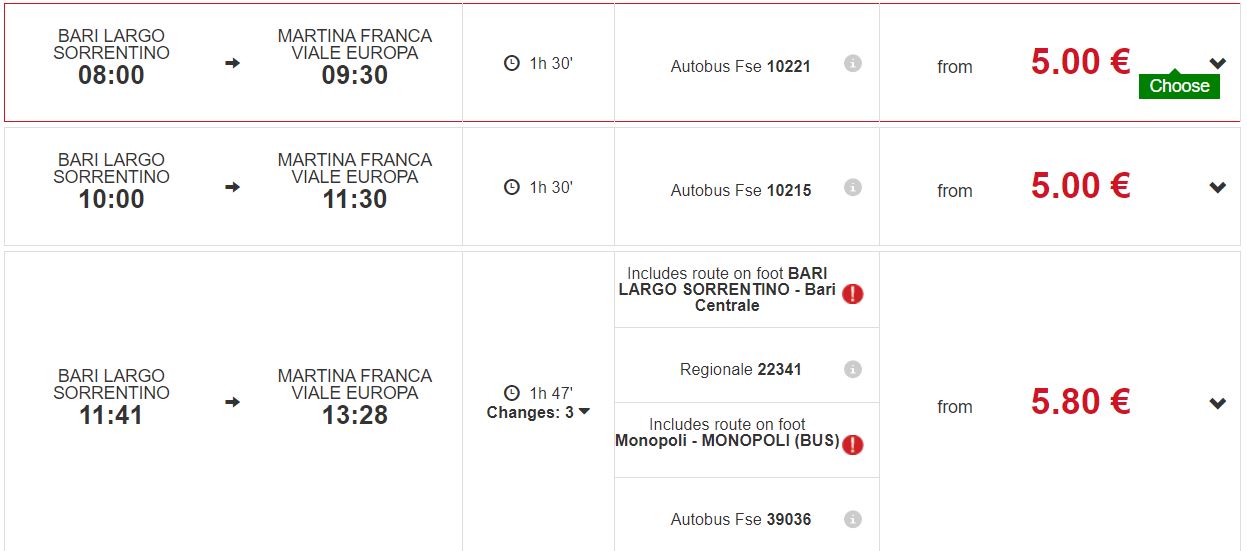Click the Regionale 22341 train segment
Viewport: 1247px width, 551px height.
[x=740, y=370]
